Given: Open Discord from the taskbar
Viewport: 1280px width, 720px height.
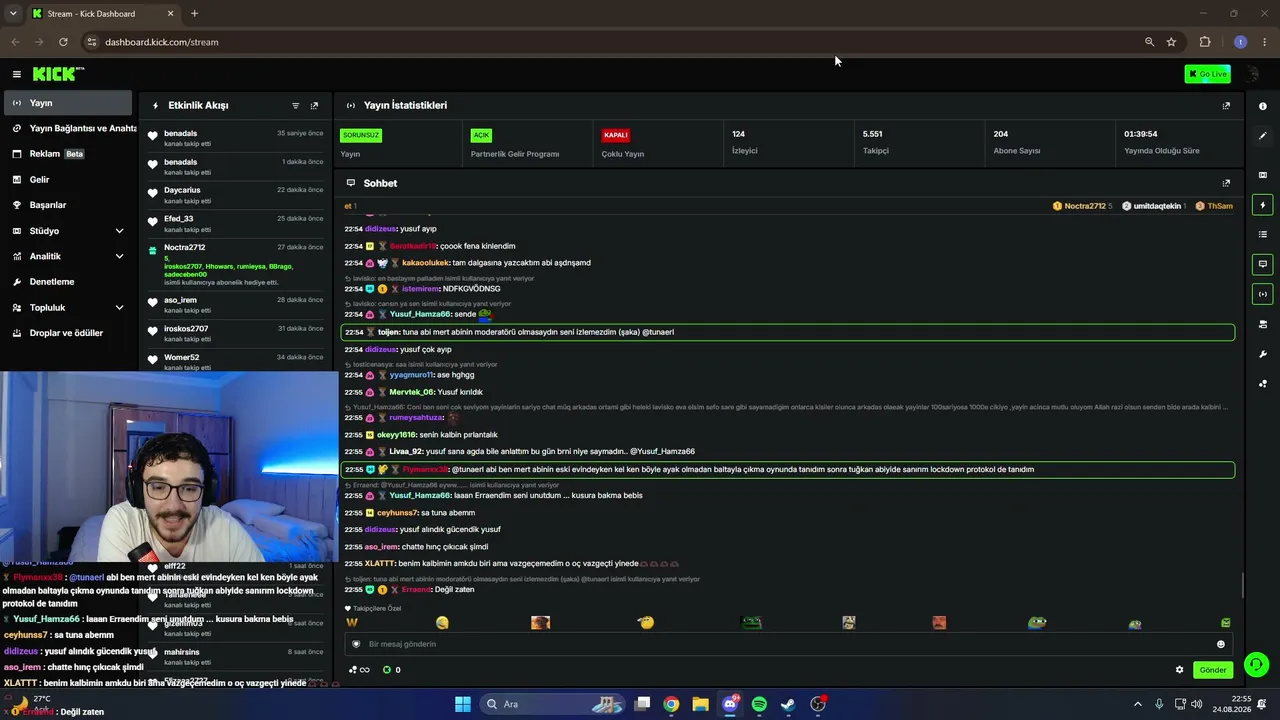Looking at the screenshot, I should click(730, 704).
